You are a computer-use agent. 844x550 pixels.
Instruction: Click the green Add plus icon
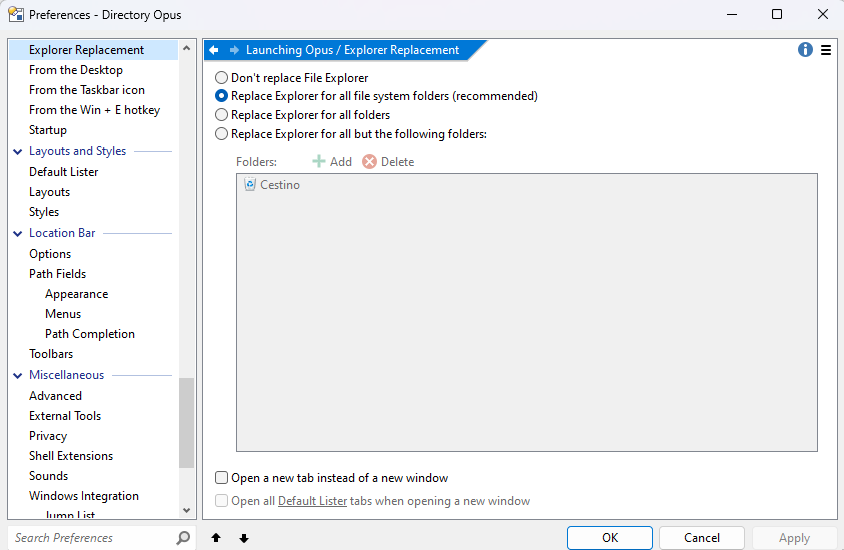319,161
